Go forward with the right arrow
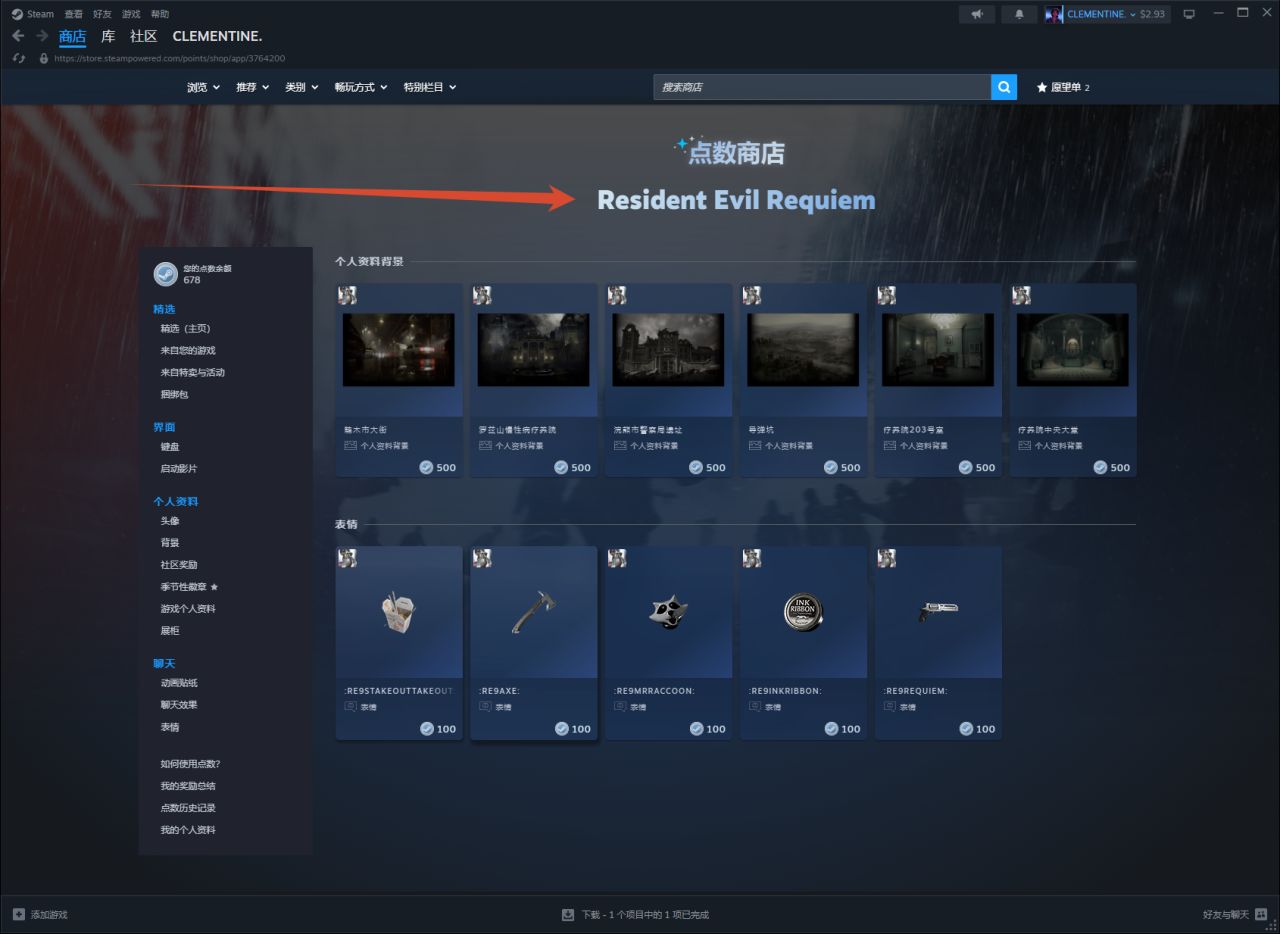Viewport: 1280px width, 934px height. [42, 36]
